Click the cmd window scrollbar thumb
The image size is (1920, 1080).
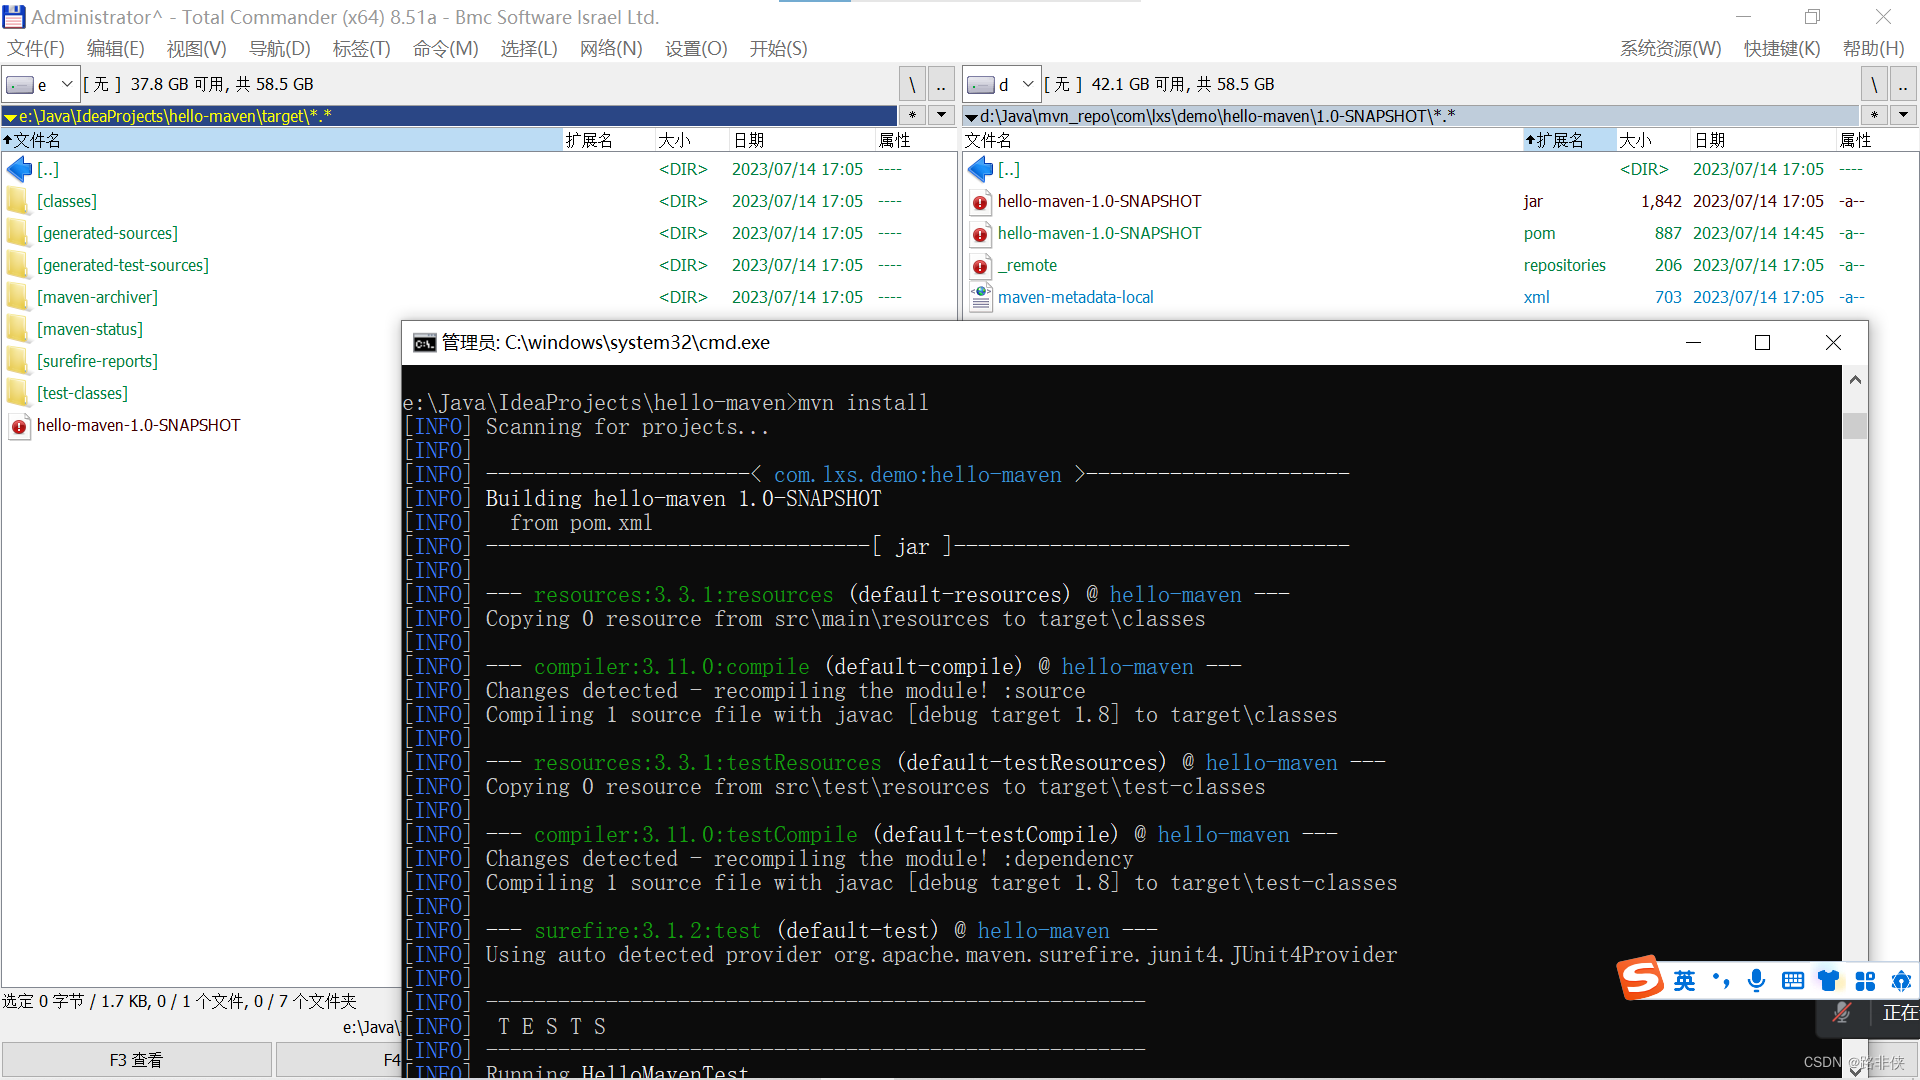tap(1855, 426)
